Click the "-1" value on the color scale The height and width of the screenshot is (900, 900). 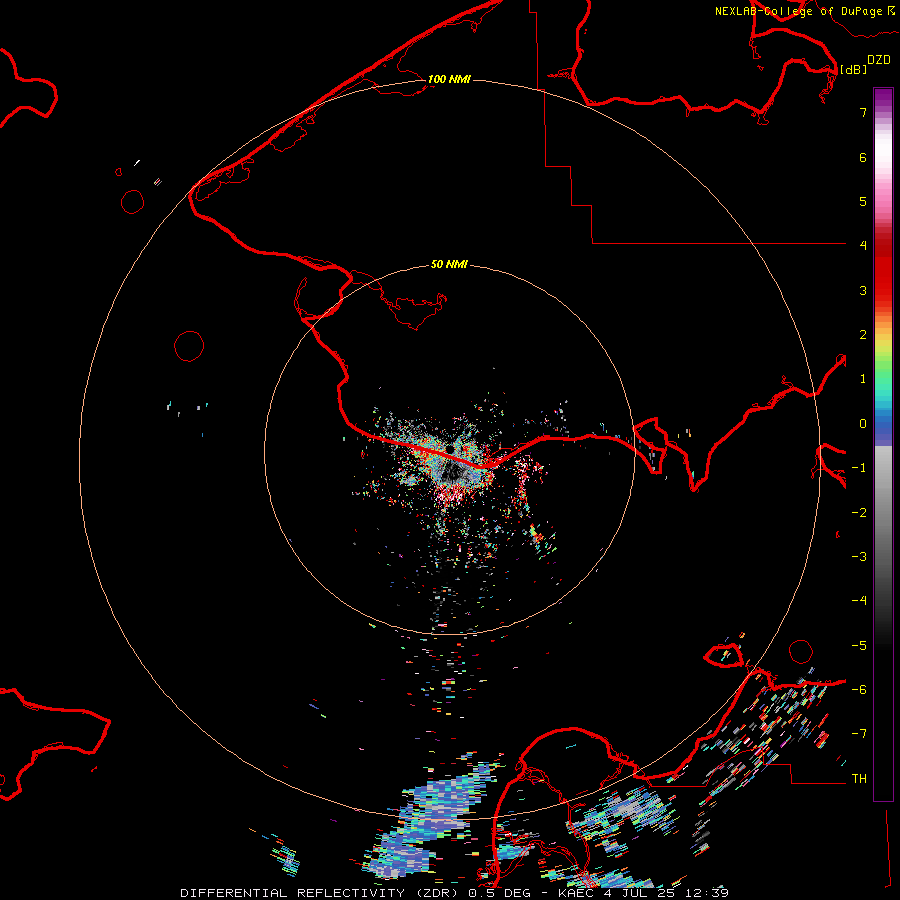859,468
